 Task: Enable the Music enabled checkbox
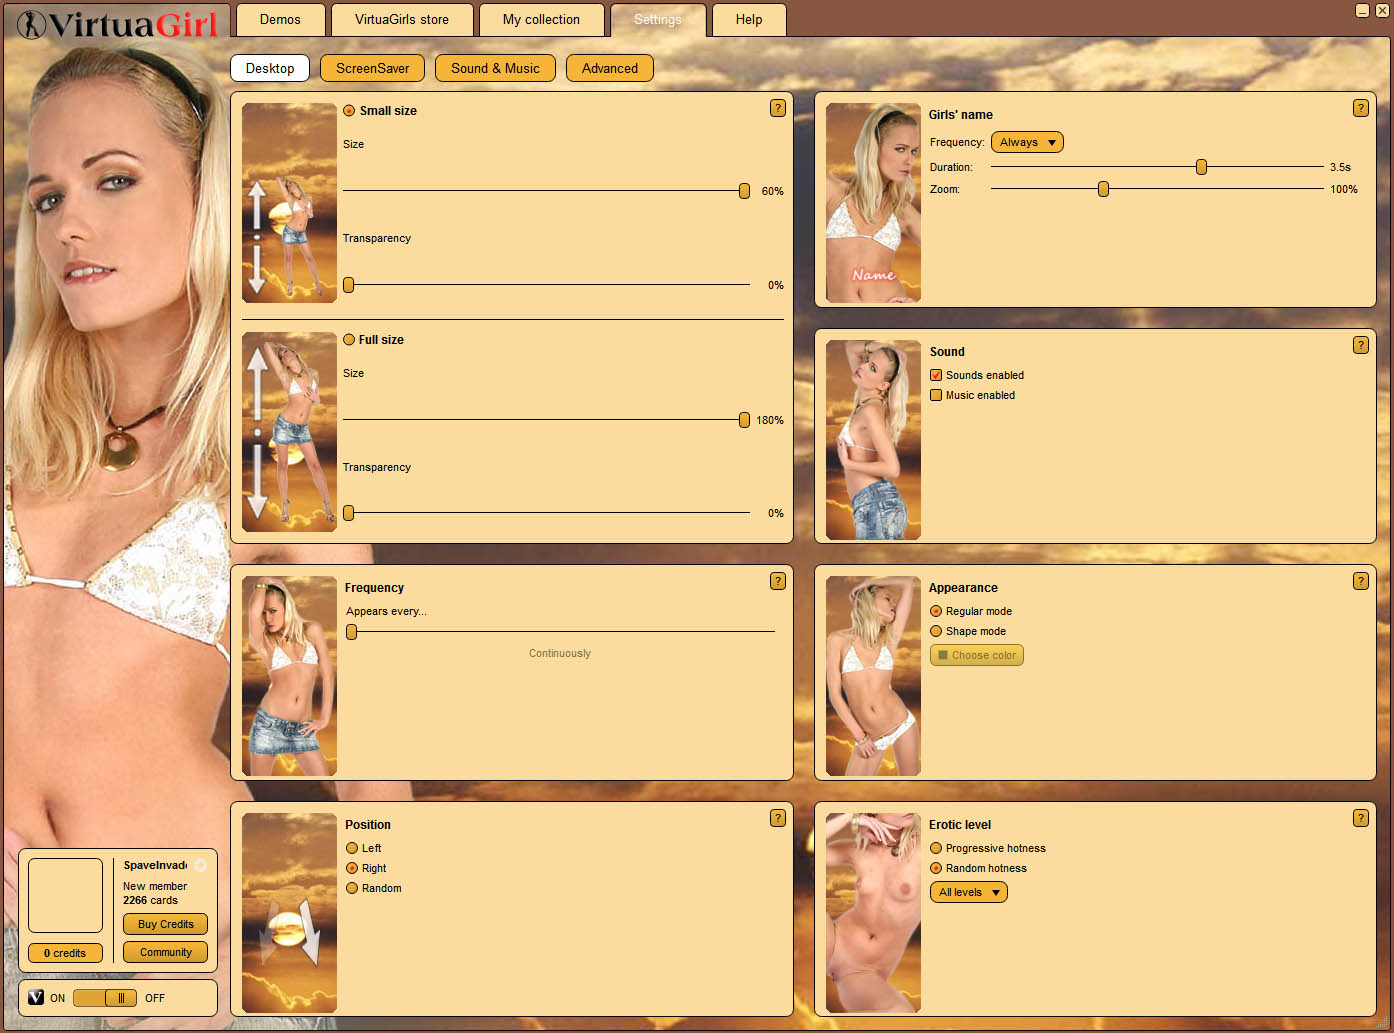point(936,395)
